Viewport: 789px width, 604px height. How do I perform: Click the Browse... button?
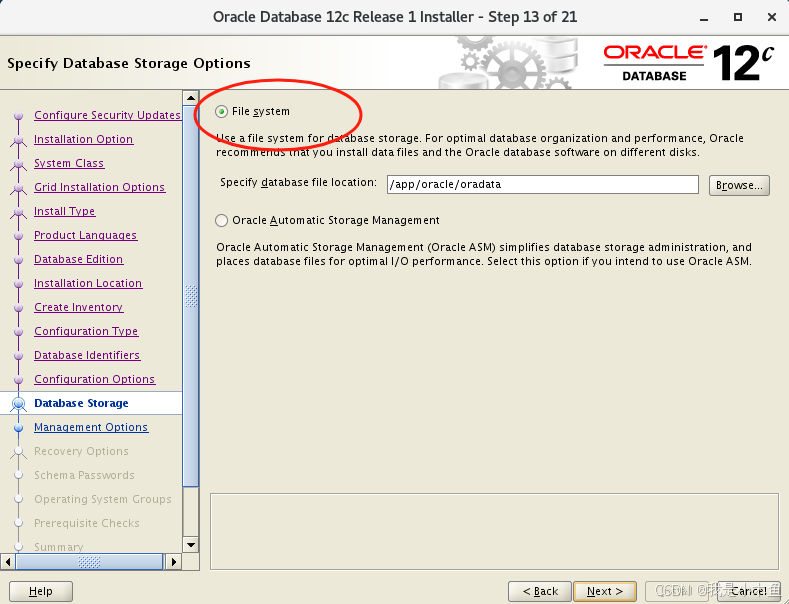pyautogui.click(x=739, y=185)
